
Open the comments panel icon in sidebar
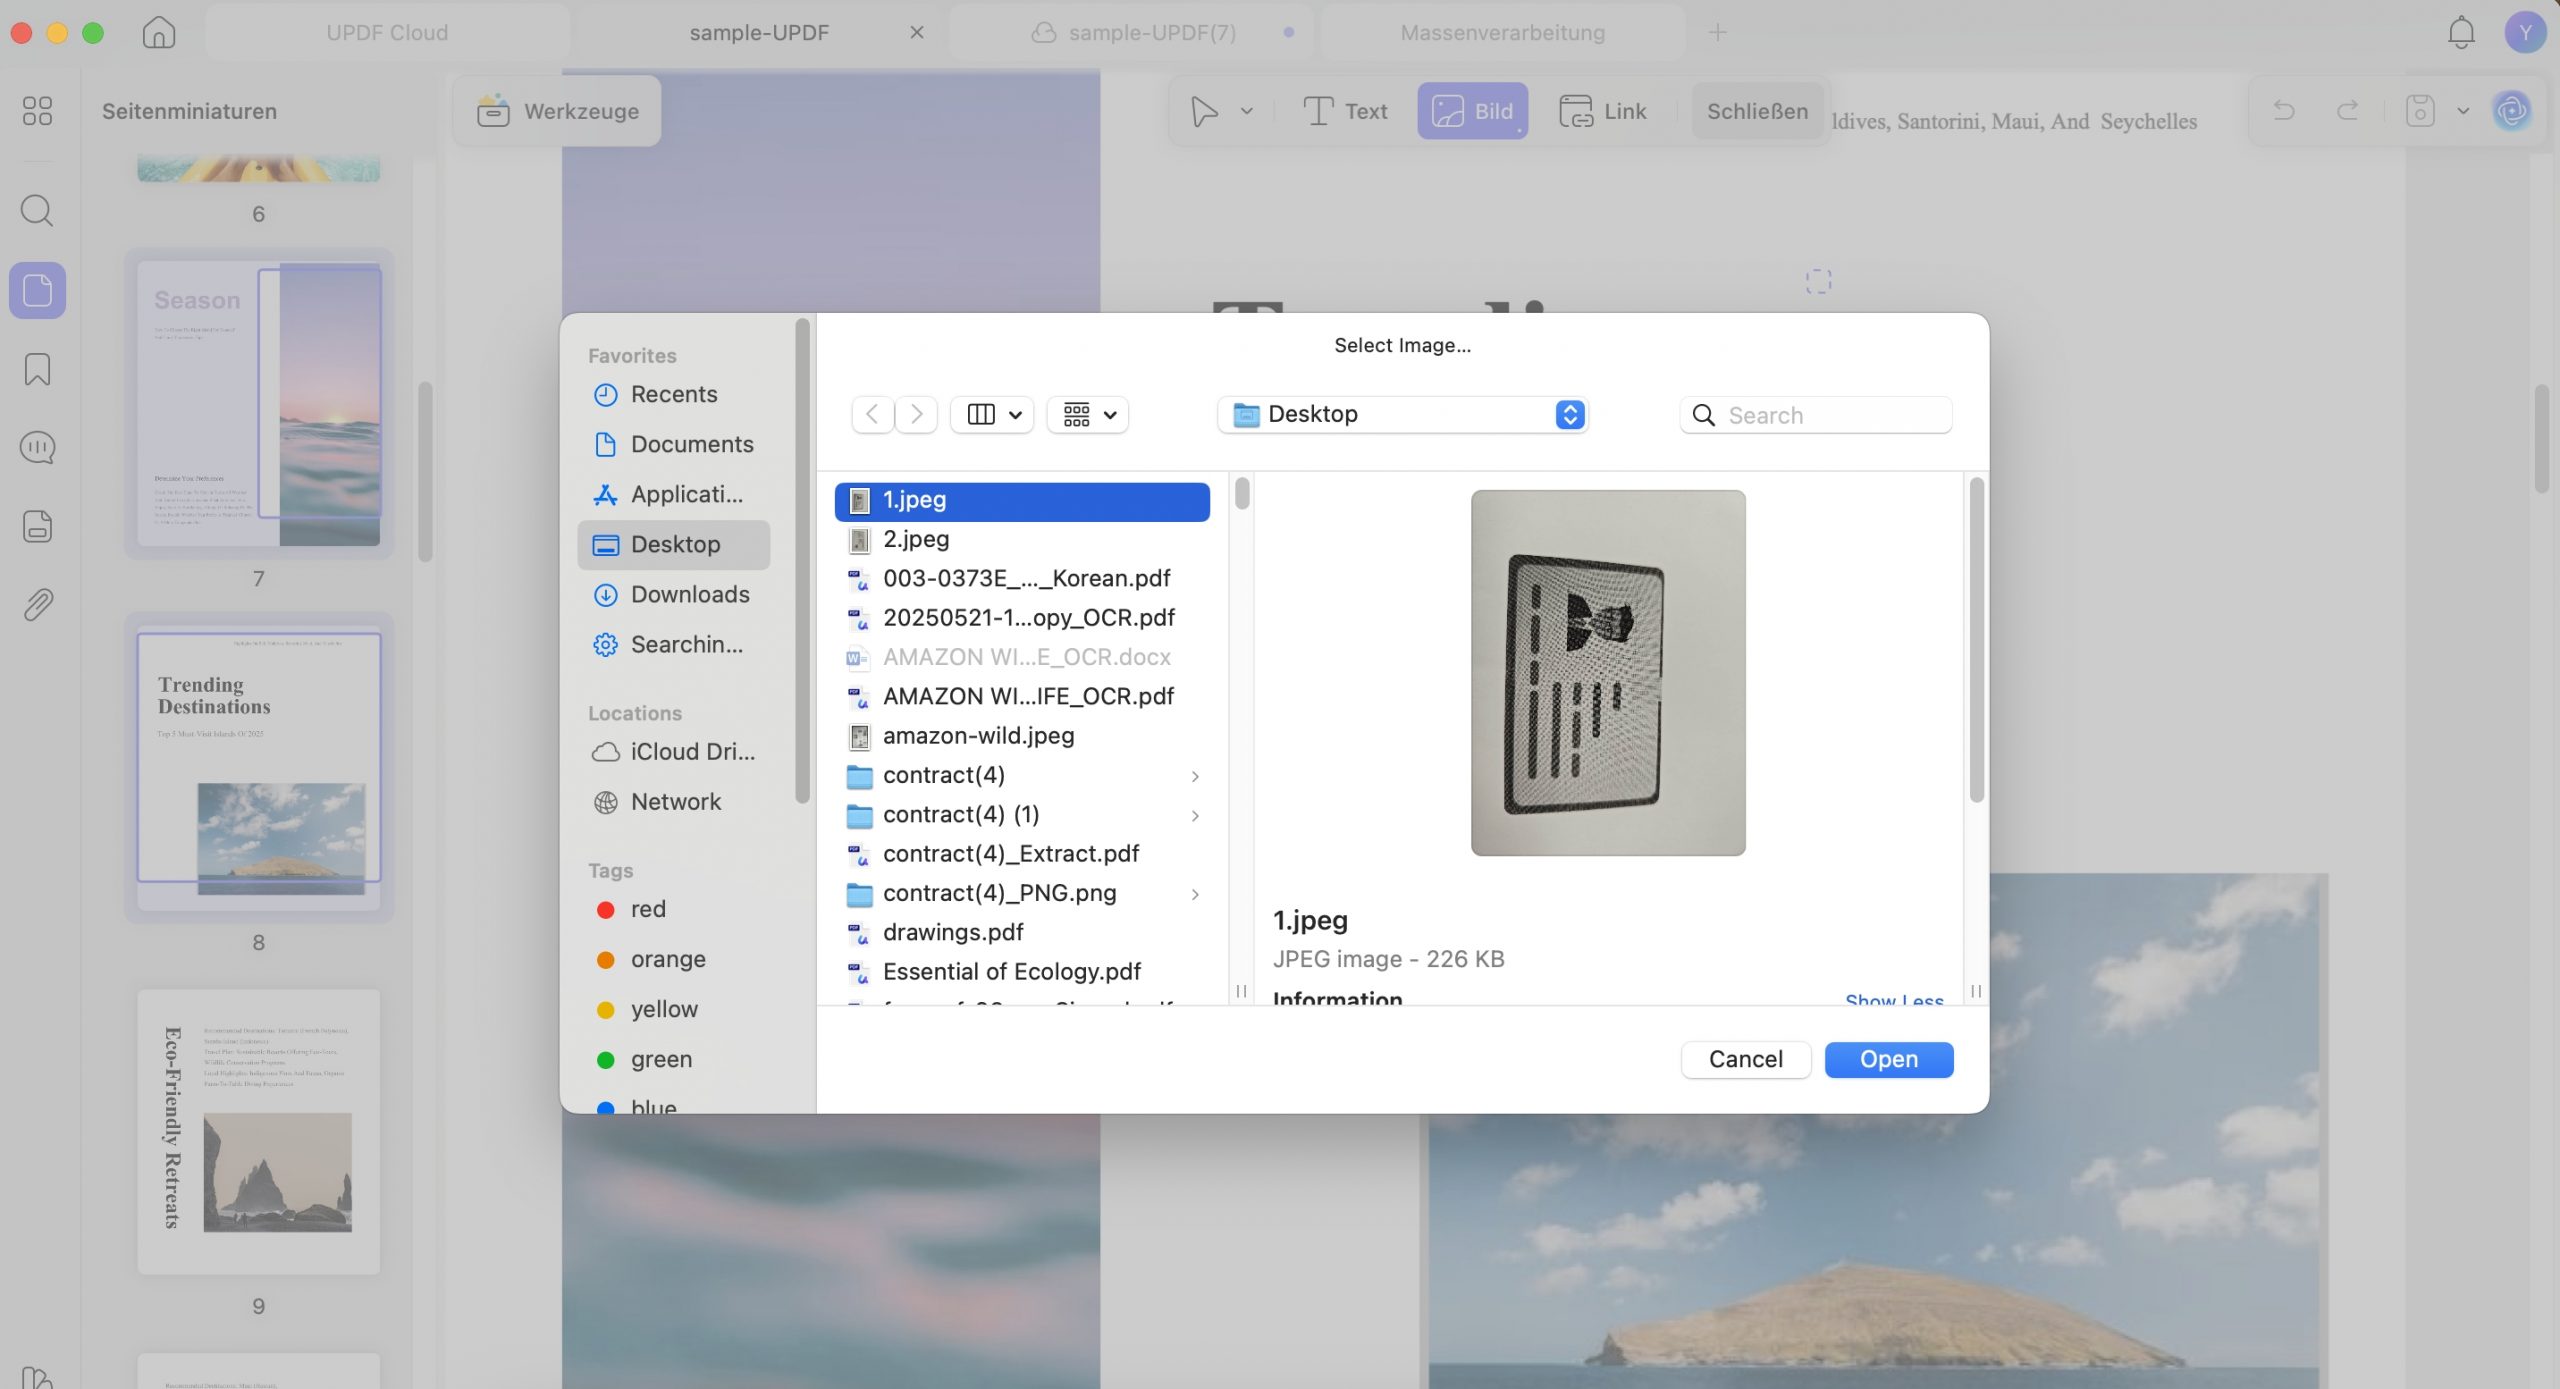pyautogui.click(x=37, y=447)
